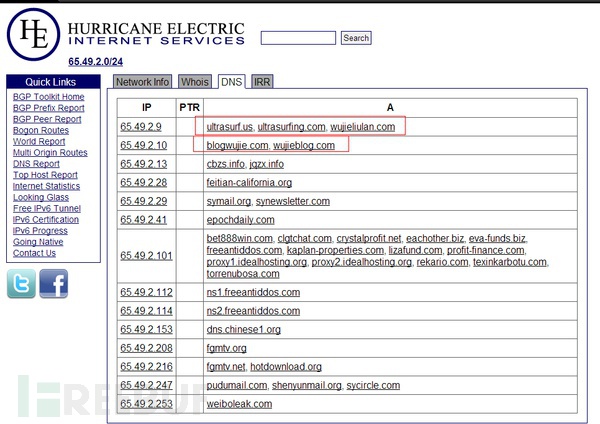This screenshot has width=600, height=424.
Task: Open IP address 65.49.2.13
Action: [143, 164]
